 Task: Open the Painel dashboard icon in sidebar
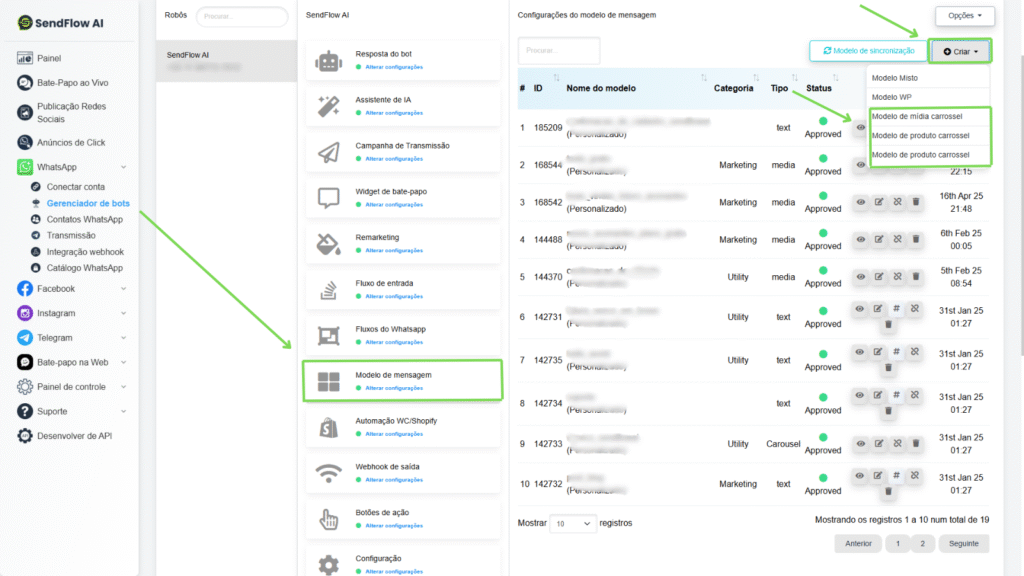pyautogui.click(x=25, y=58)
